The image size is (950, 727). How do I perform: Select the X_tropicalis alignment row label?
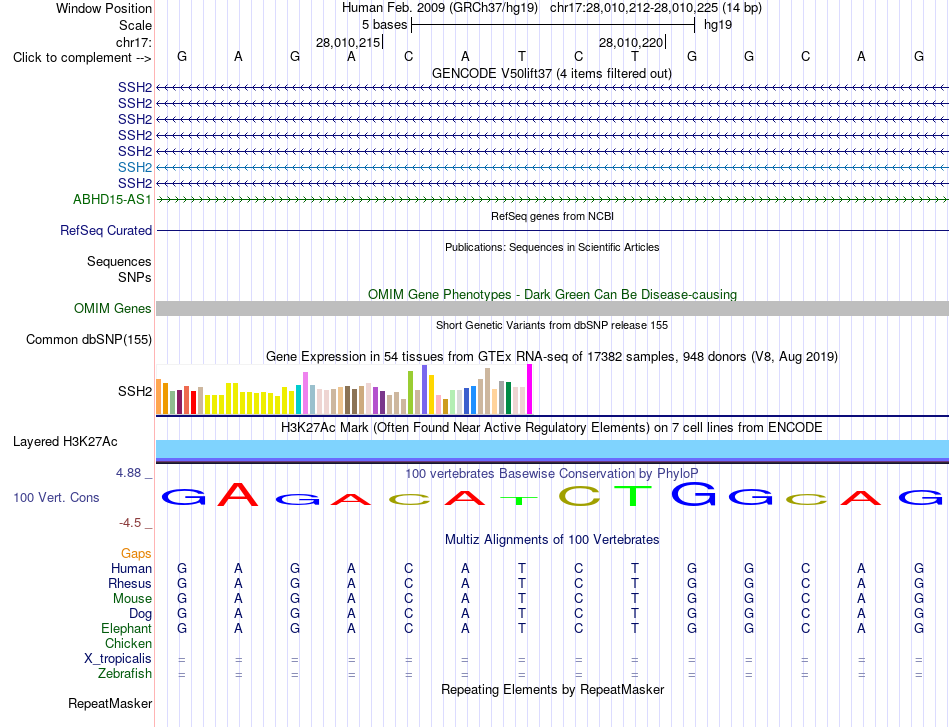(118, 659)
